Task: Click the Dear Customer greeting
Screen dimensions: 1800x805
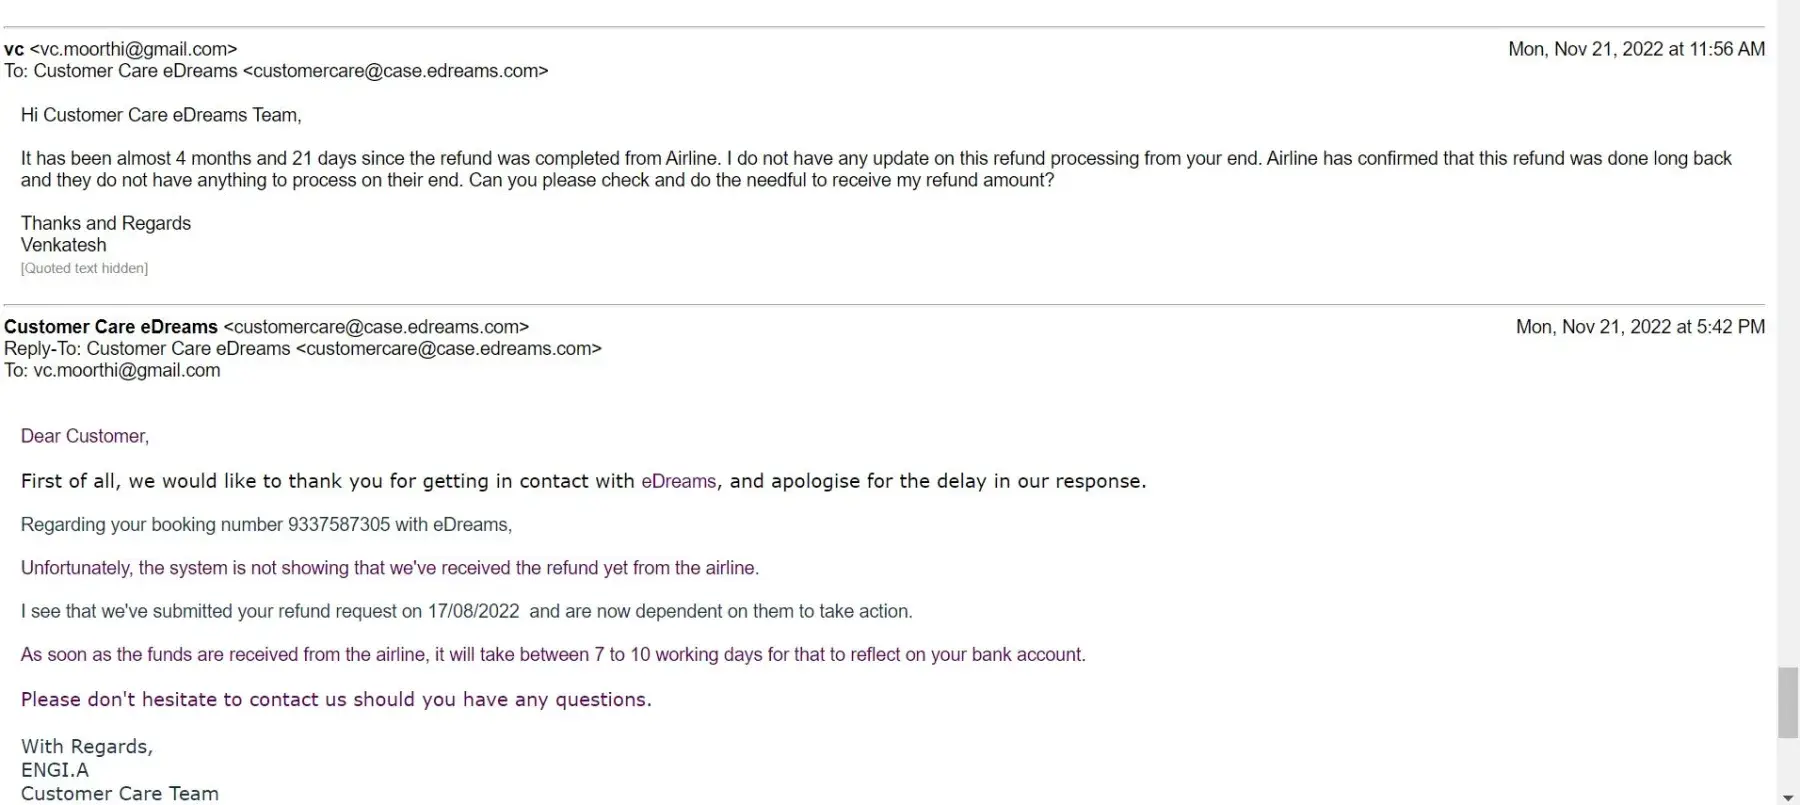Action: coord(85,436)
